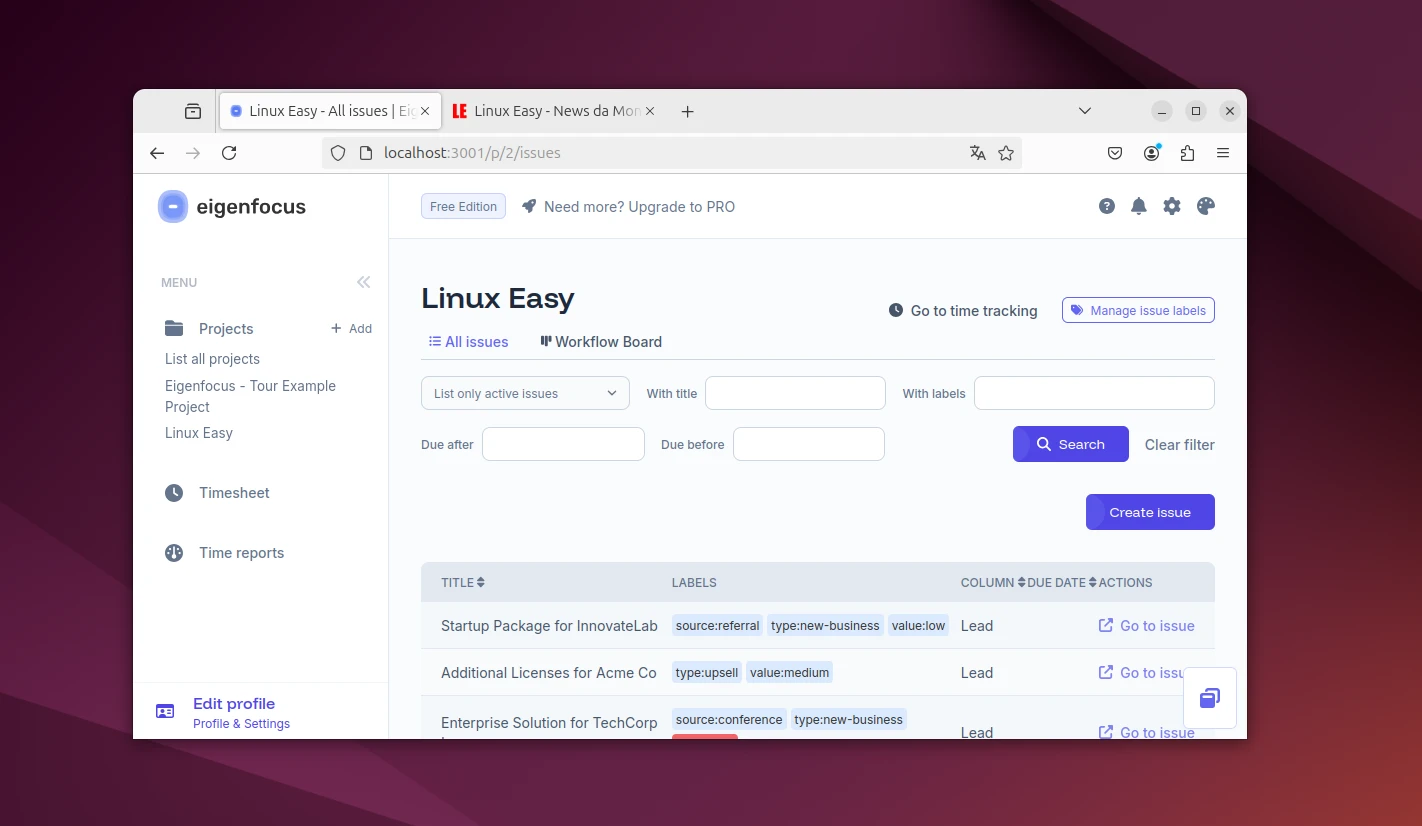1422x826 pixels.
Task: Open notifications bell icon
Action: 1138,206
